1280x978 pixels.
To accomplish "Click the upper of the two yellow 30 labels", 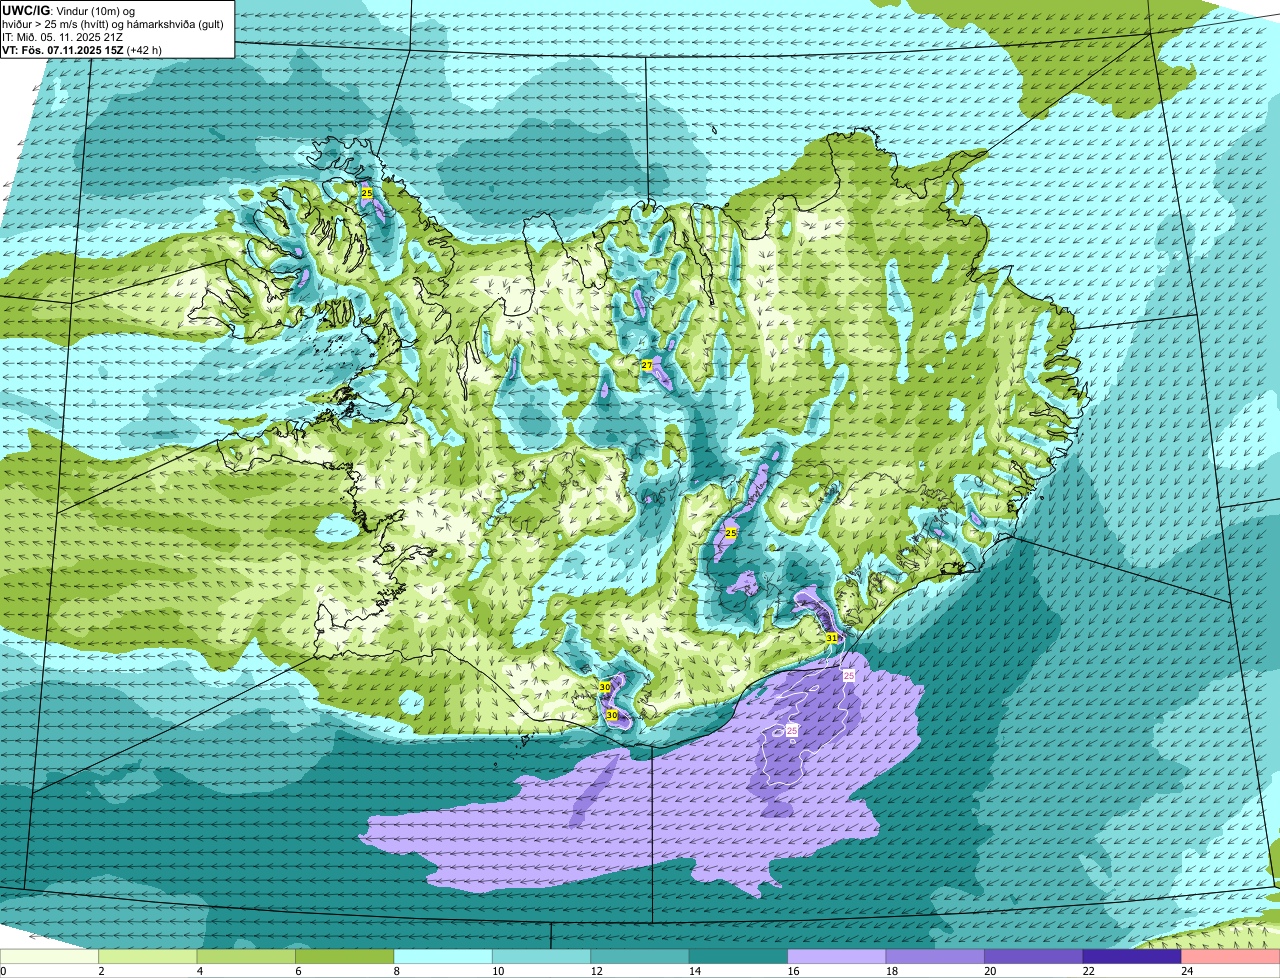I will click(x=605, y=687).
